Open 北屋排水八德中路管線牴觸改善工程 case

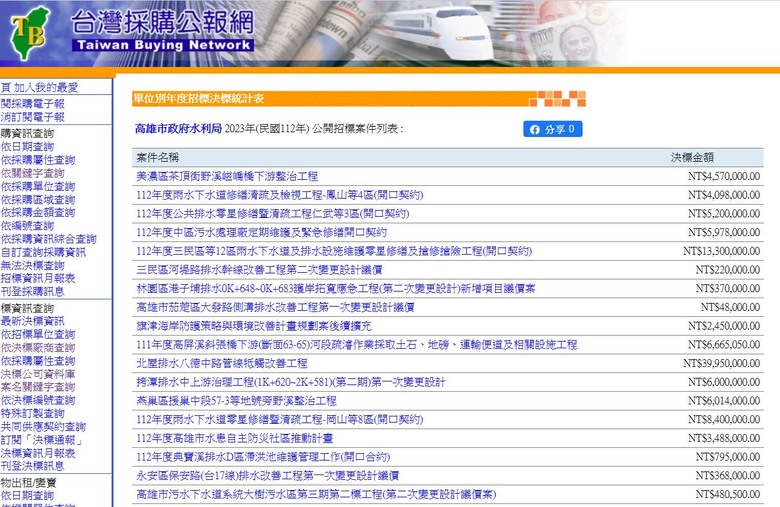pos(222,363)
